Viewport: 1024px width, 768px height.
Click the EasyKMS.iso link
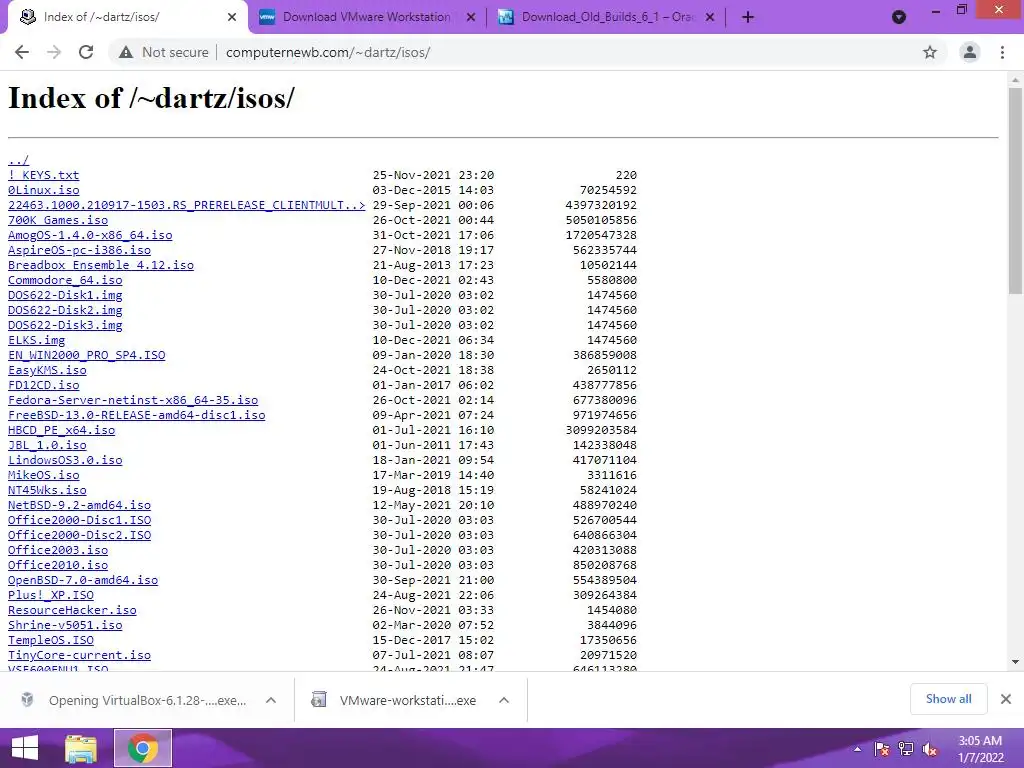pyautogui.click(x=47, y=370)
